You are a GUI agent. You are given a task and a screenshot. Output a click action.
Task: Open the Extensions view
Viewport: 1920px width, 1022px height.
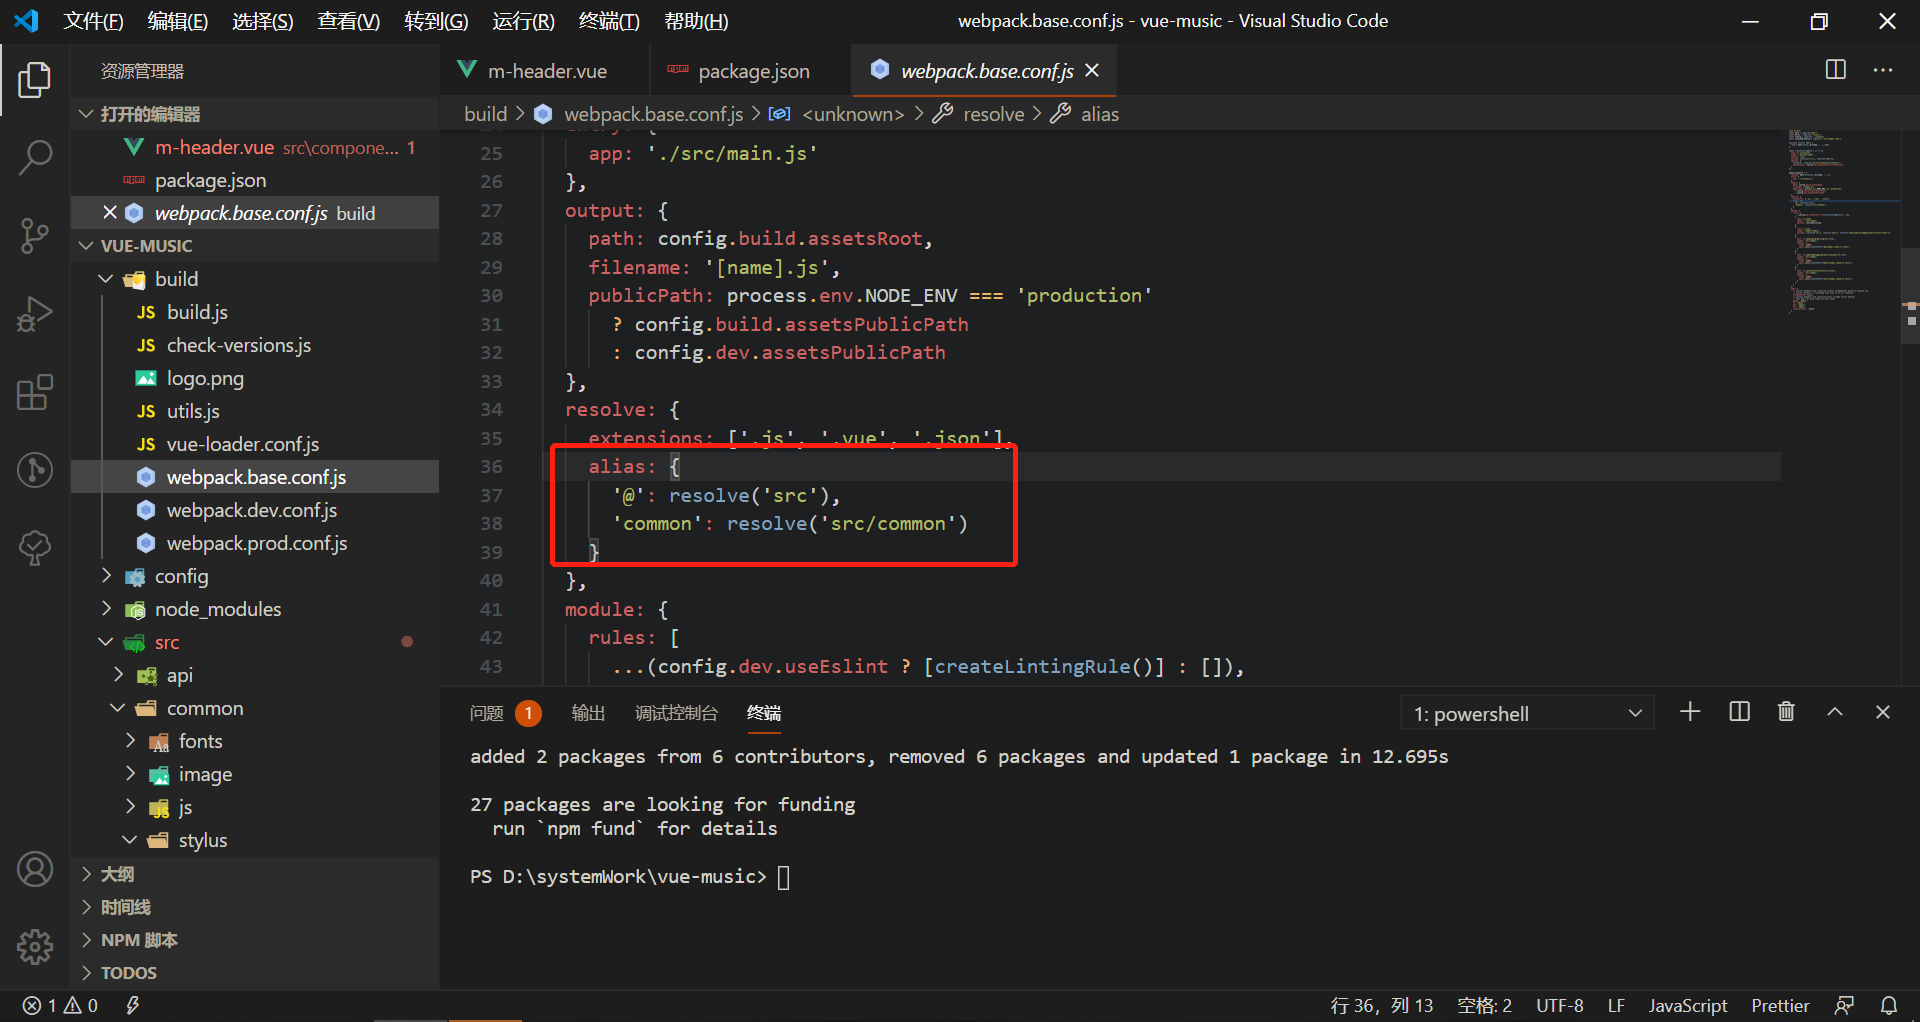35,392
